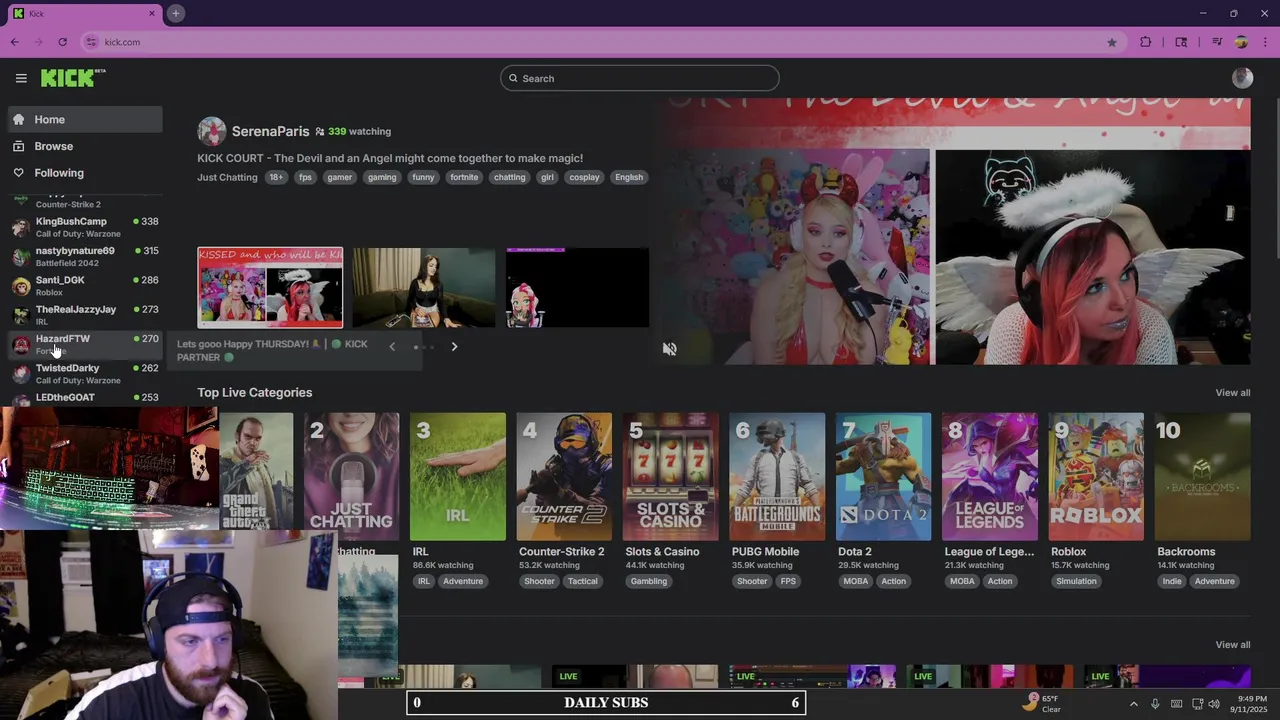Click the Kick logo
The height and width of the screenshot is (720, 1280).
pyautogui.click(x=73, y=78)
